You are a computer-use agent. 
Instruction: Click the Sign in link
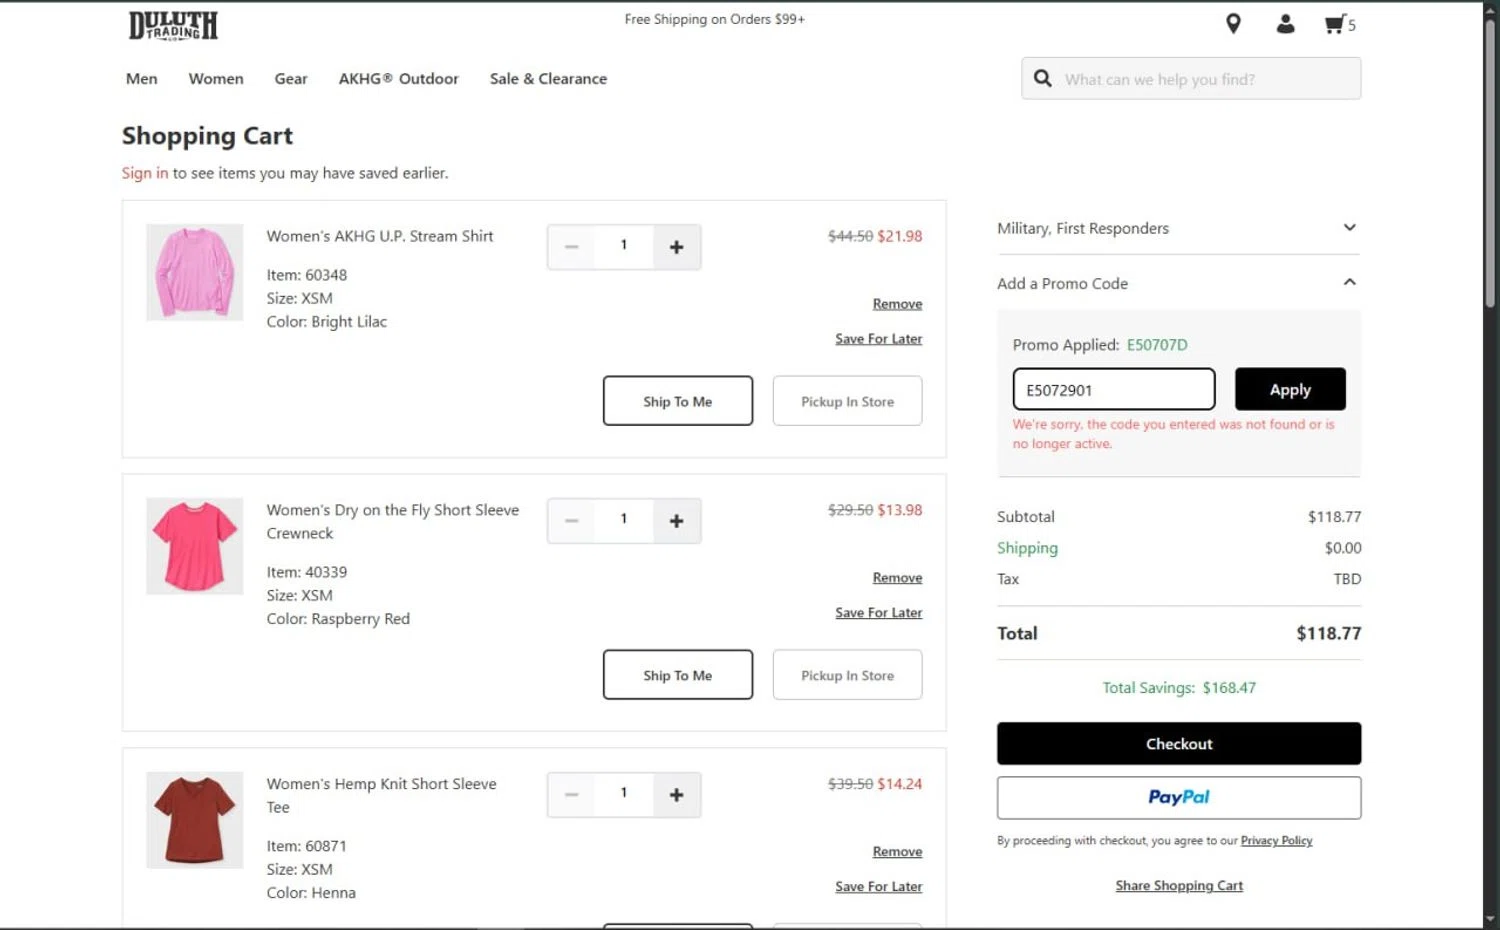coord(145,173)
